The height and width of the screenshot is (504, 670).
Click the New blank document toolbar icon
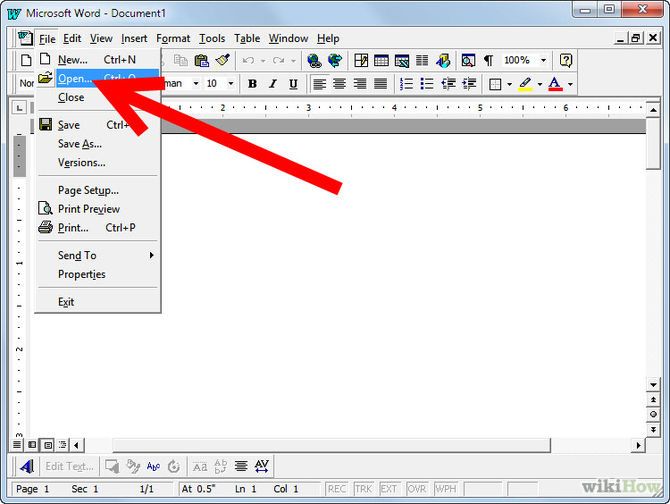tap(26, 60)
